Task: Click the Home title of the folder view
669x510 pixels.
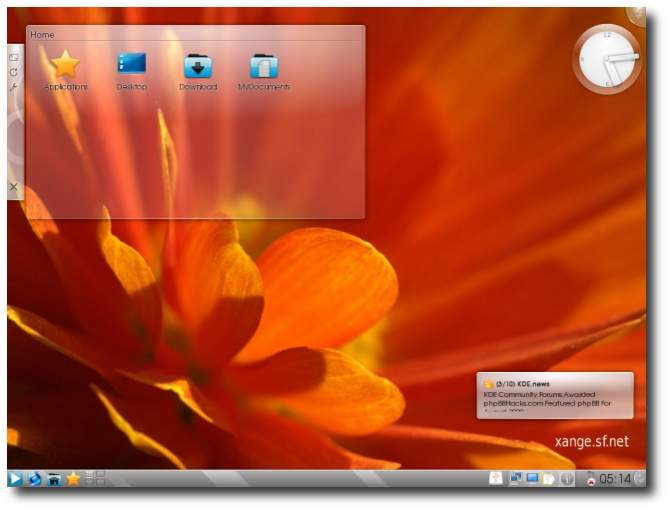Action: click(42, 35)
